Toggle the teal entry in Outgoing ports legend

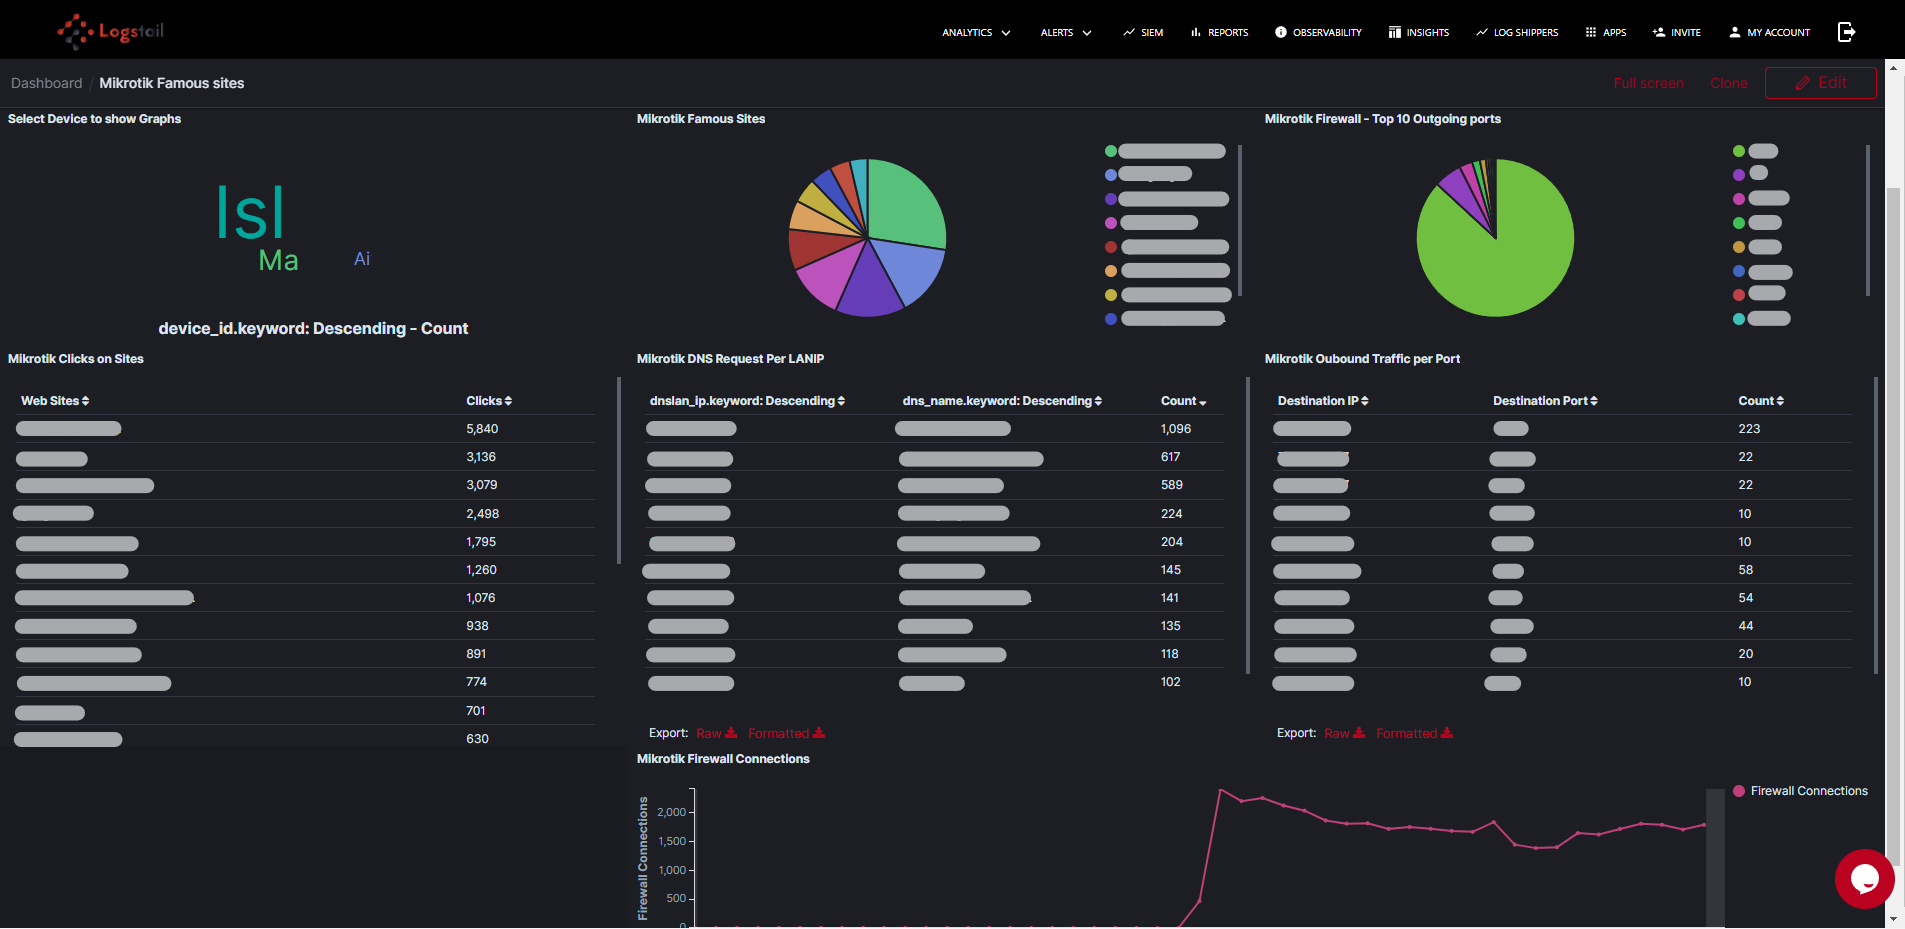1761,319
